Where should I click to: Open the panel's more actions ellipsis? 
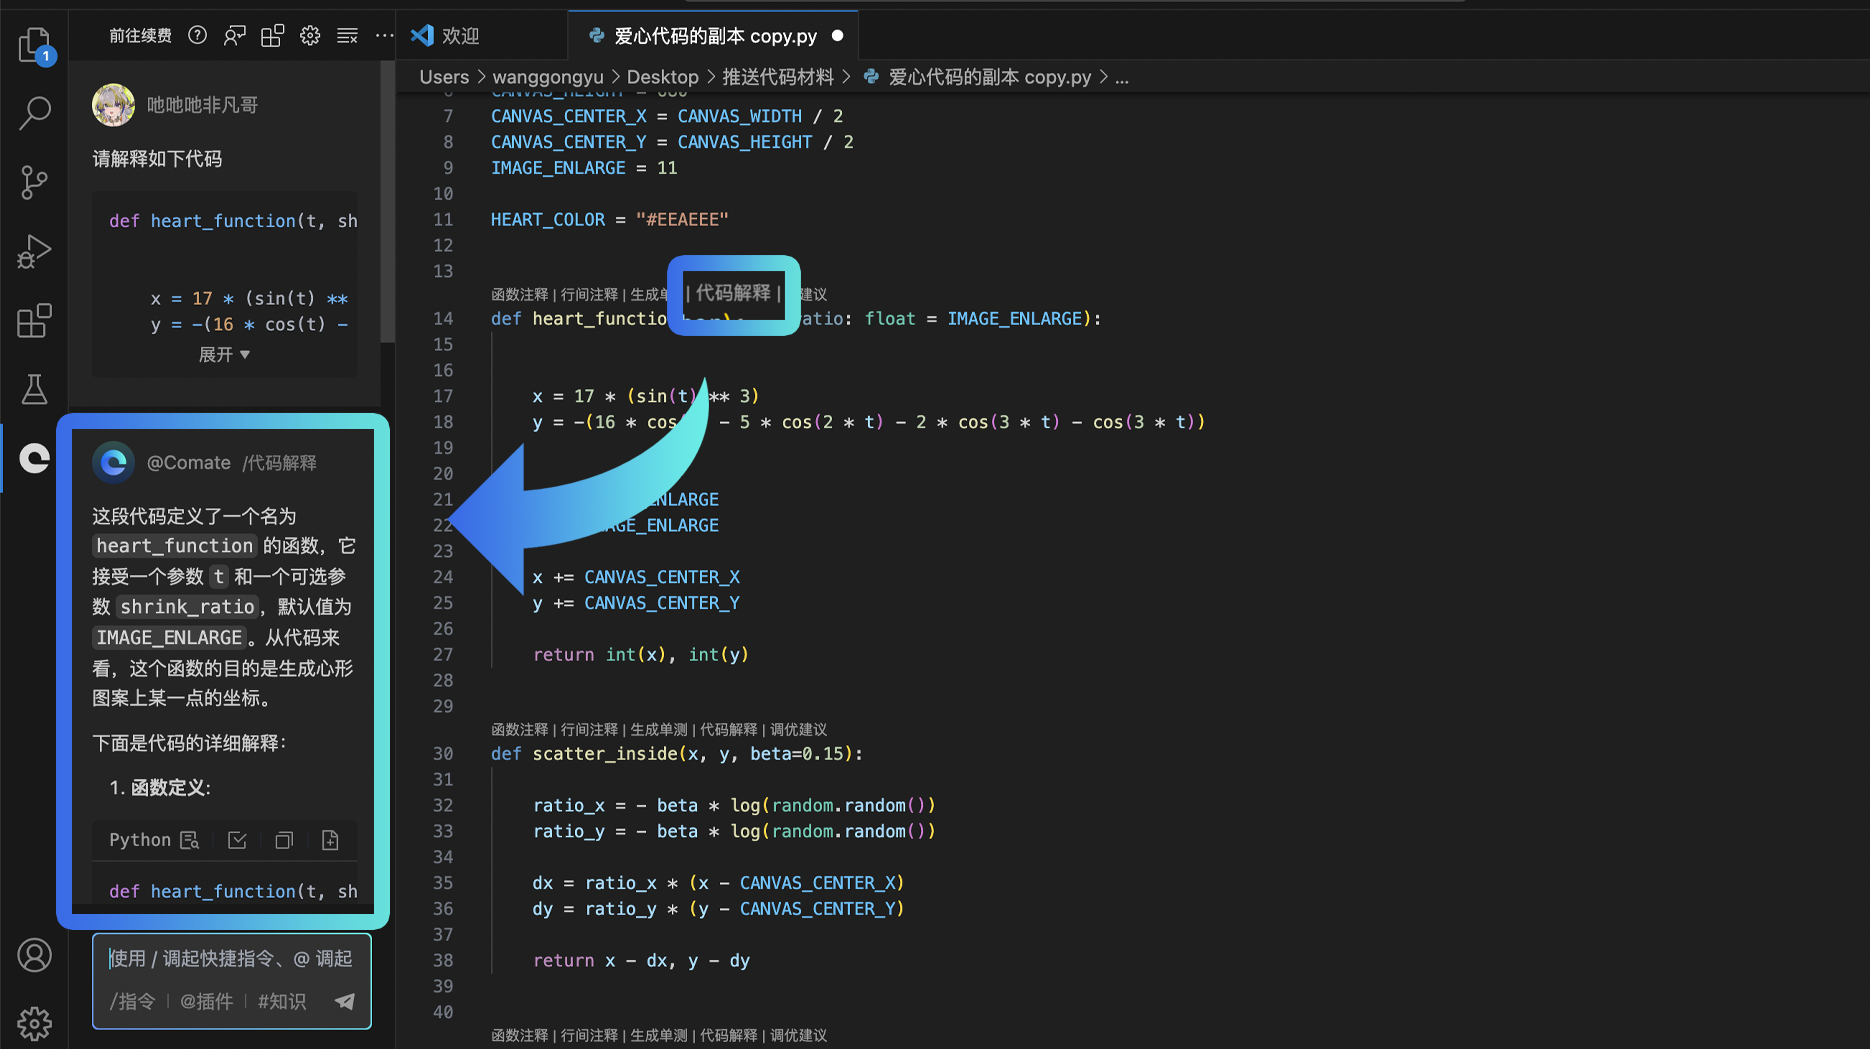pos(384,36)
